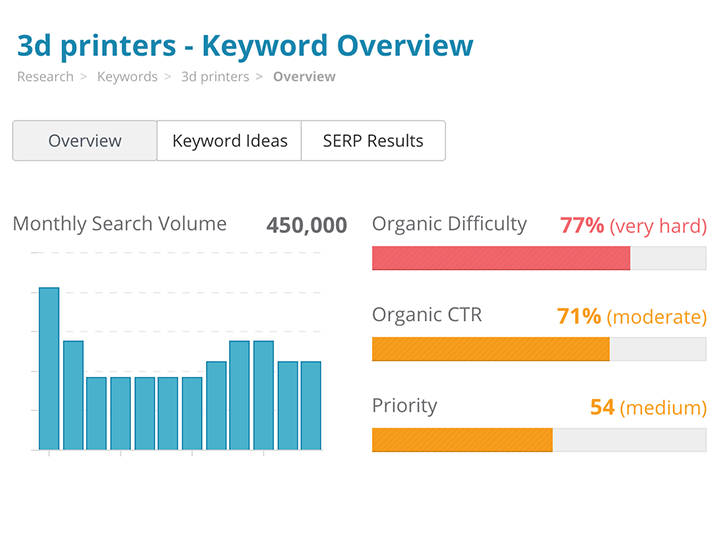
Task: Go to the Keywords breadcrumb link
Action: tap(127, 77)
